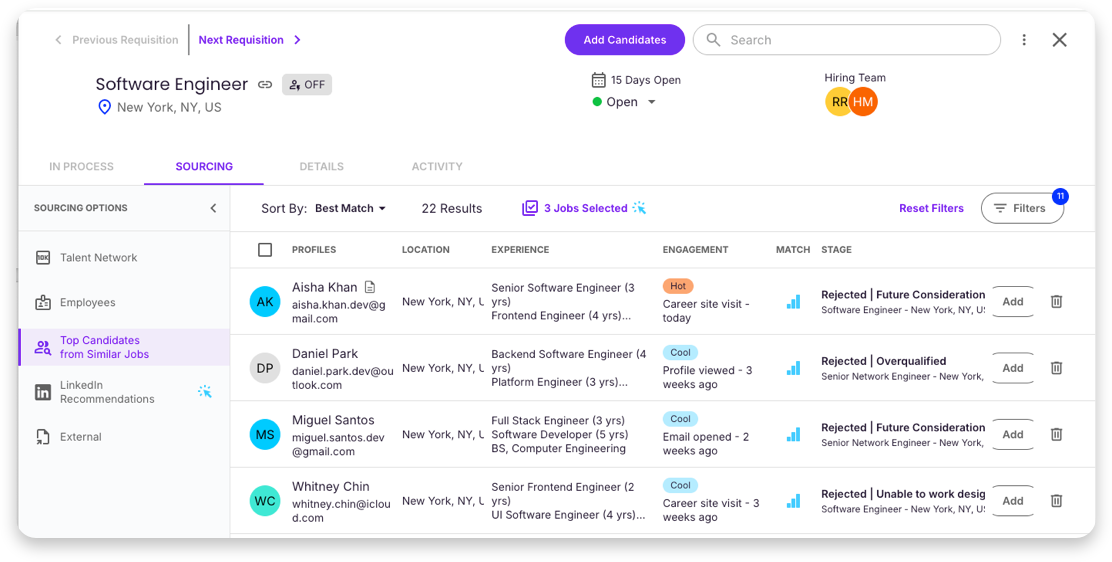Image resolution: width=1112 pixels, height=562 pixels.
Task: Switch to the In Process tab
Action: [x=82, y=167]
